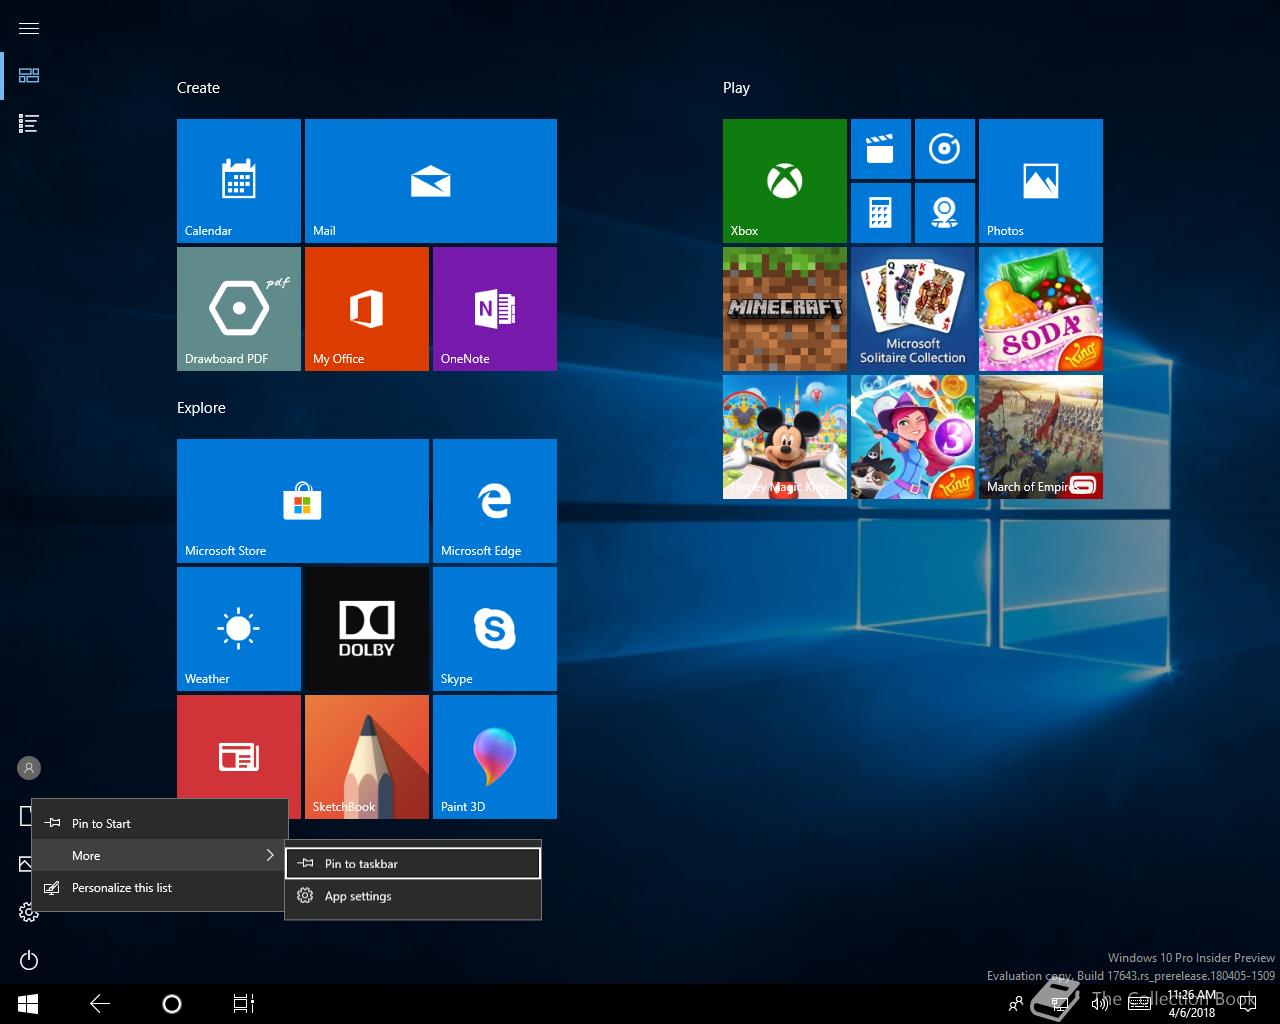Select Pin to taskbar option
The height and width of the screenshot is (1024, 1280).
tap(413, 863)
